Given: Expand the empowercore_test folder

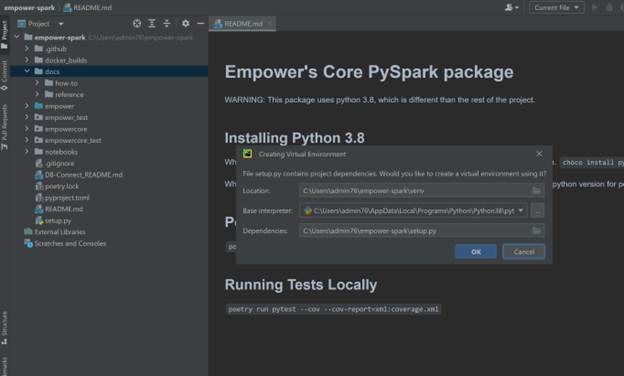Looking at the screenshot, I should click(27, 140).
